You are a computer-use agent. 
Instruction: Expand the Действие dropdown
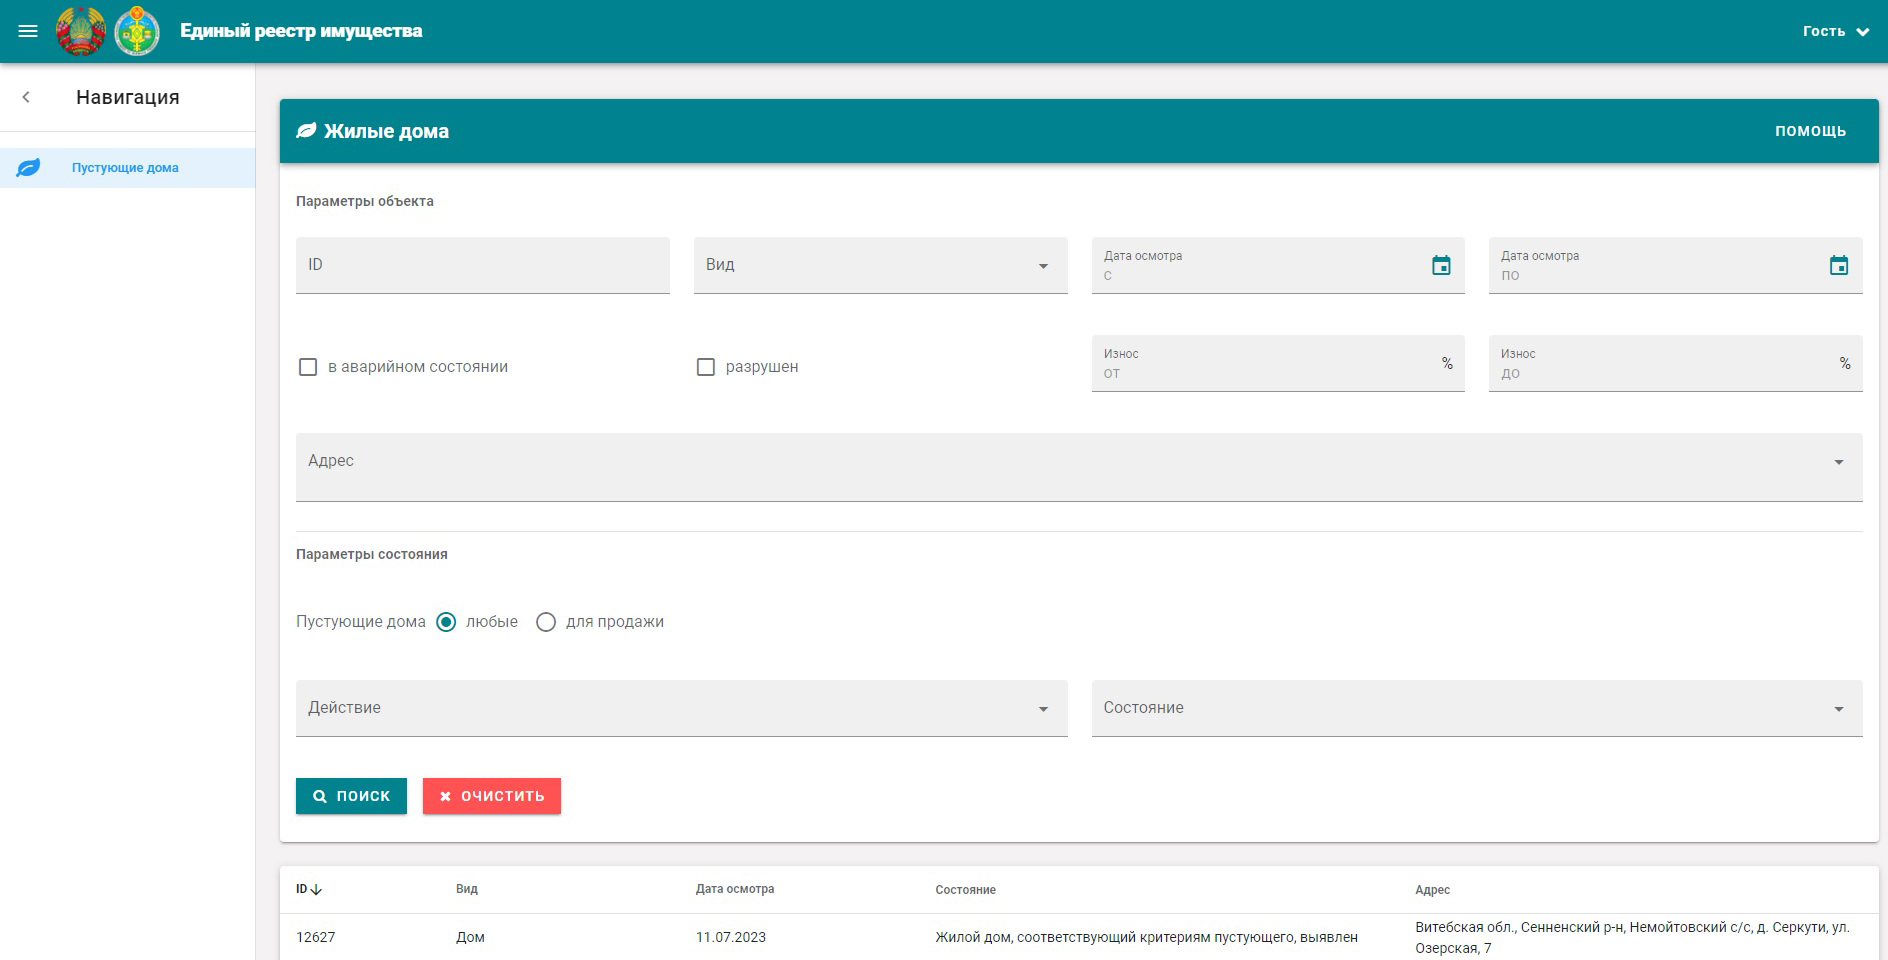point(1043,709)
